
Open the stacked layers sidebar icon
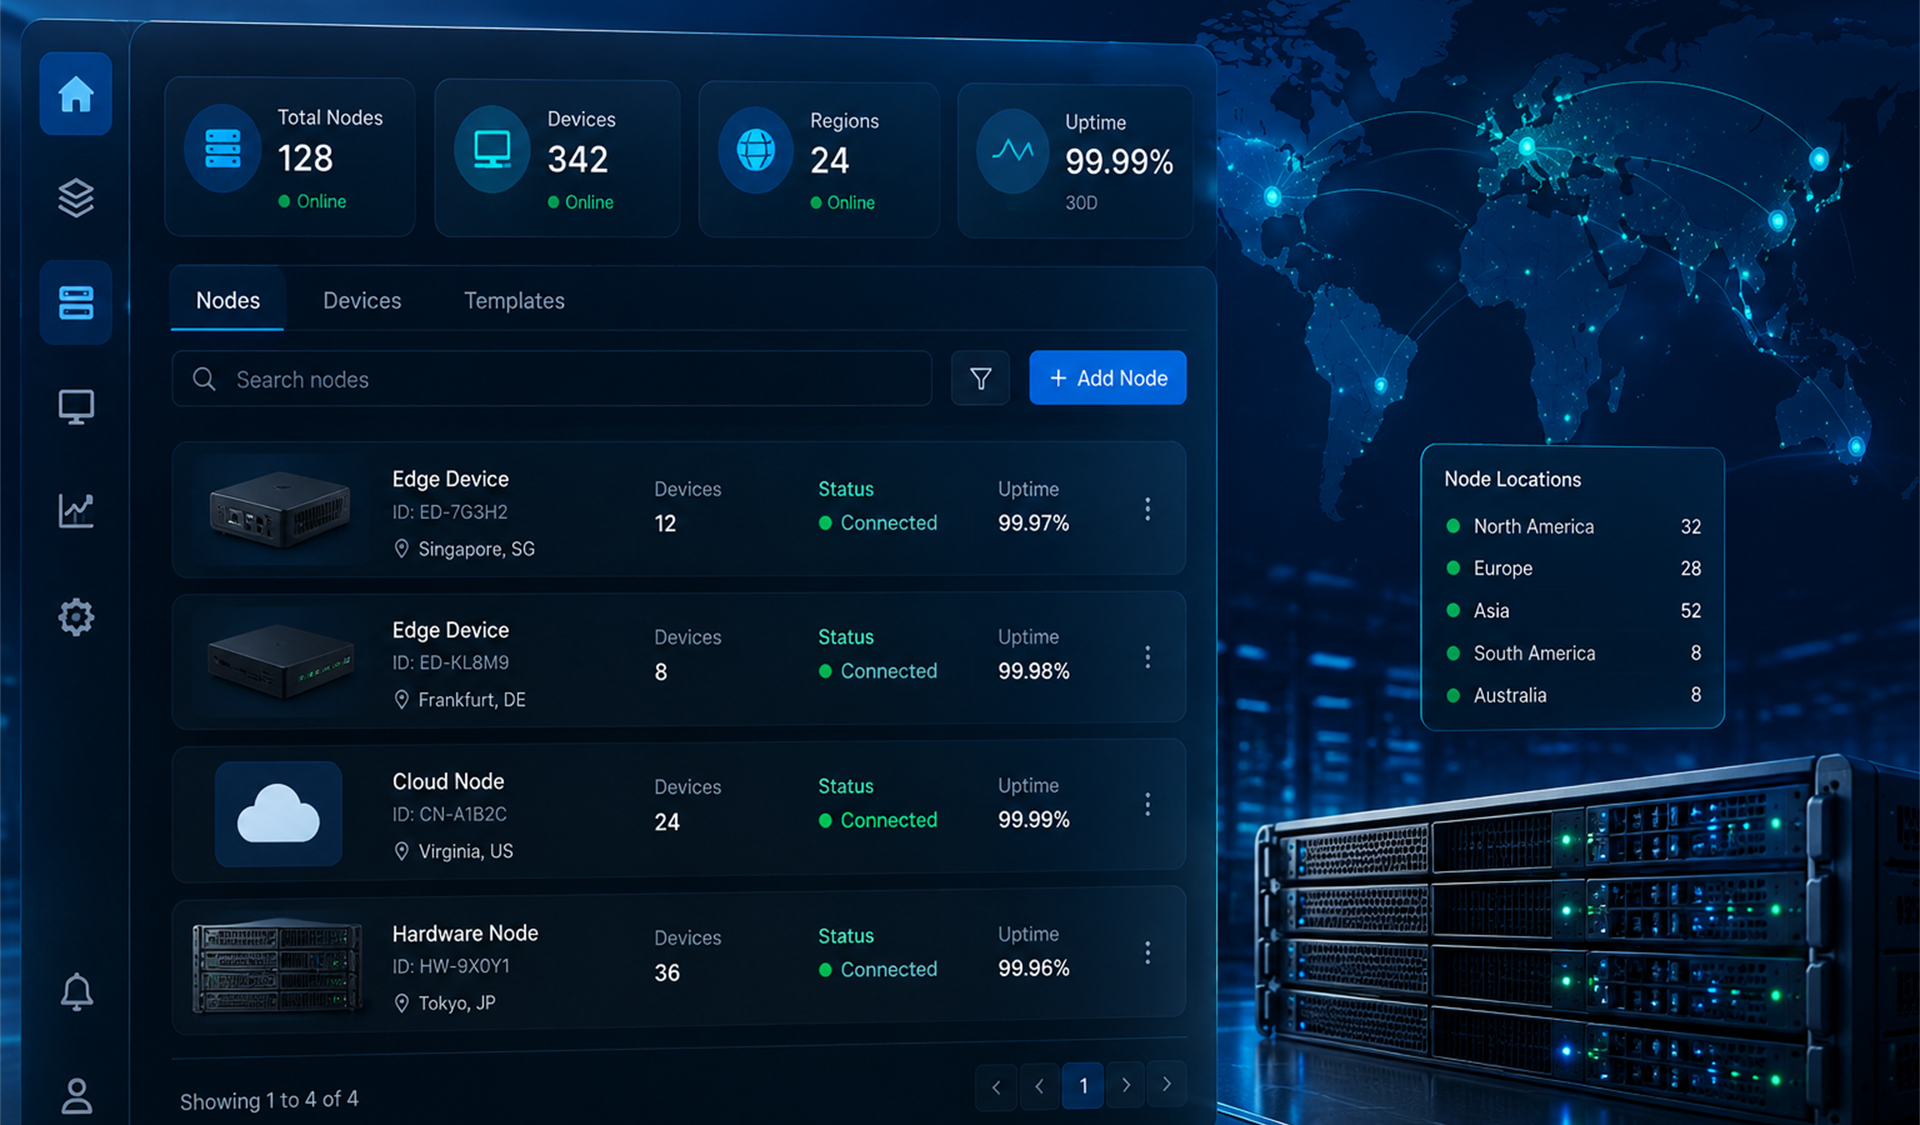tap(76, 198)
